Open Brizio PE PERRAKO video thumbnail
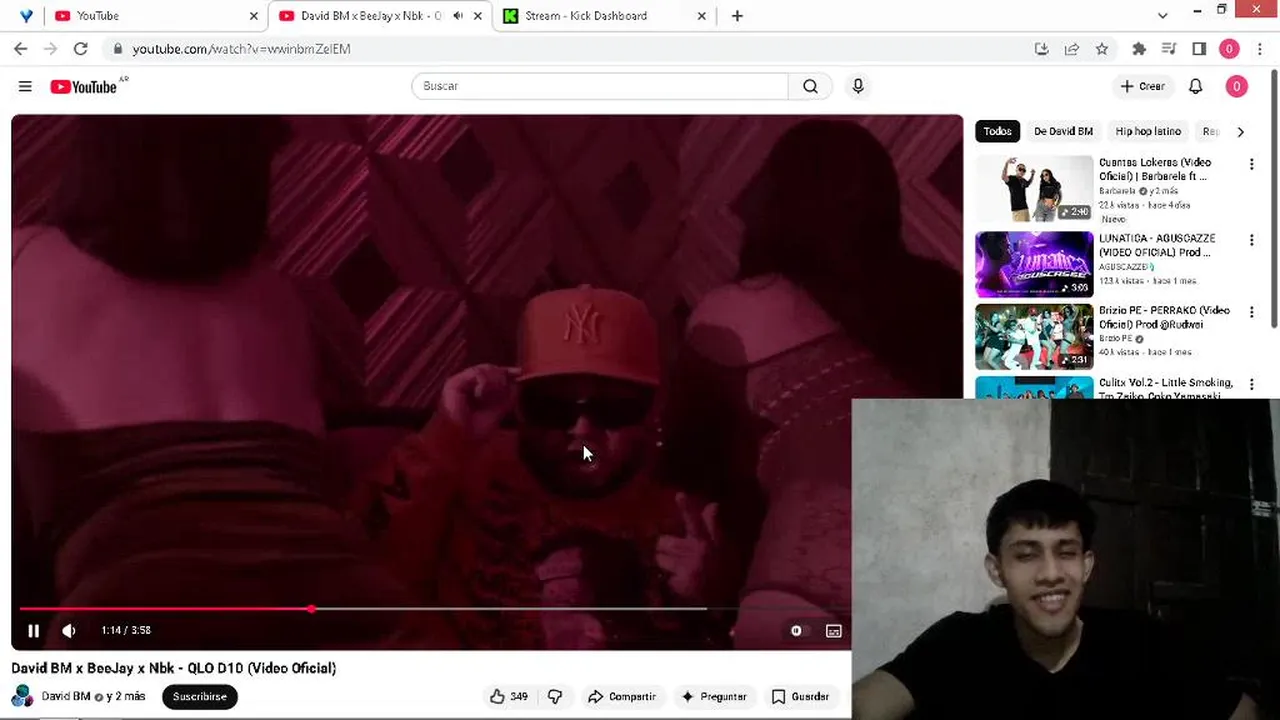1280x720 pixels. click(1034, 337)
